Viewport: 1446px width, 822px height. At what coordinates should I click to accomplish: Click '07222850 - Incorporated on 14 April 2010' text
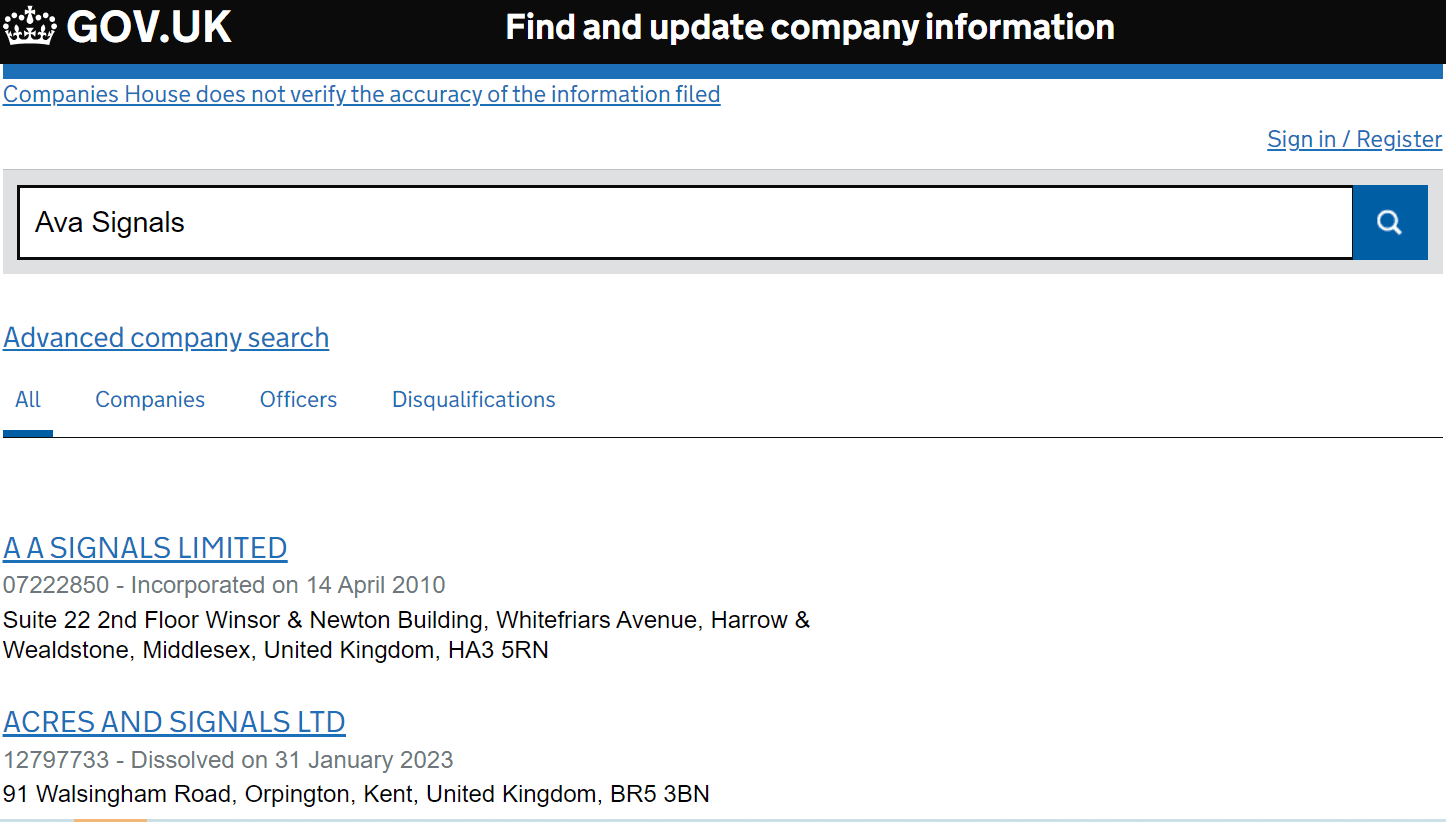(x=224, y=585)
